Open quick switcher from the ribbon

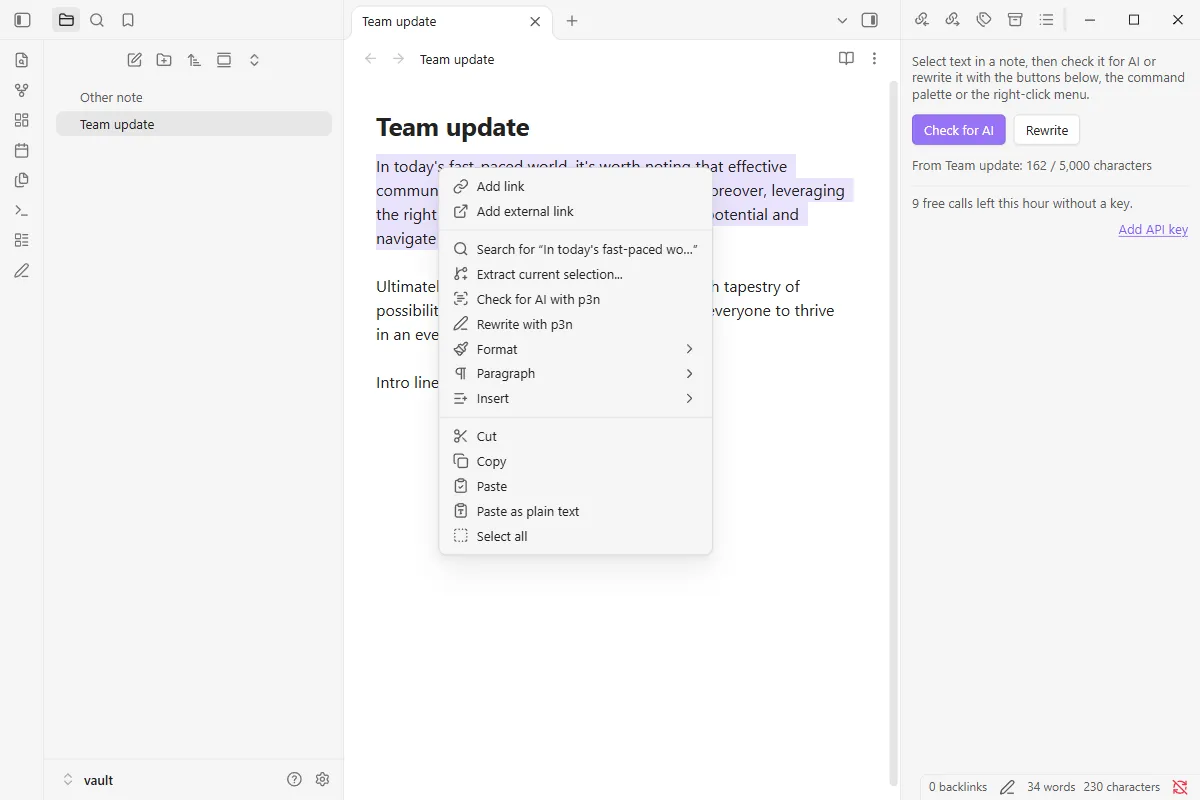22,60
